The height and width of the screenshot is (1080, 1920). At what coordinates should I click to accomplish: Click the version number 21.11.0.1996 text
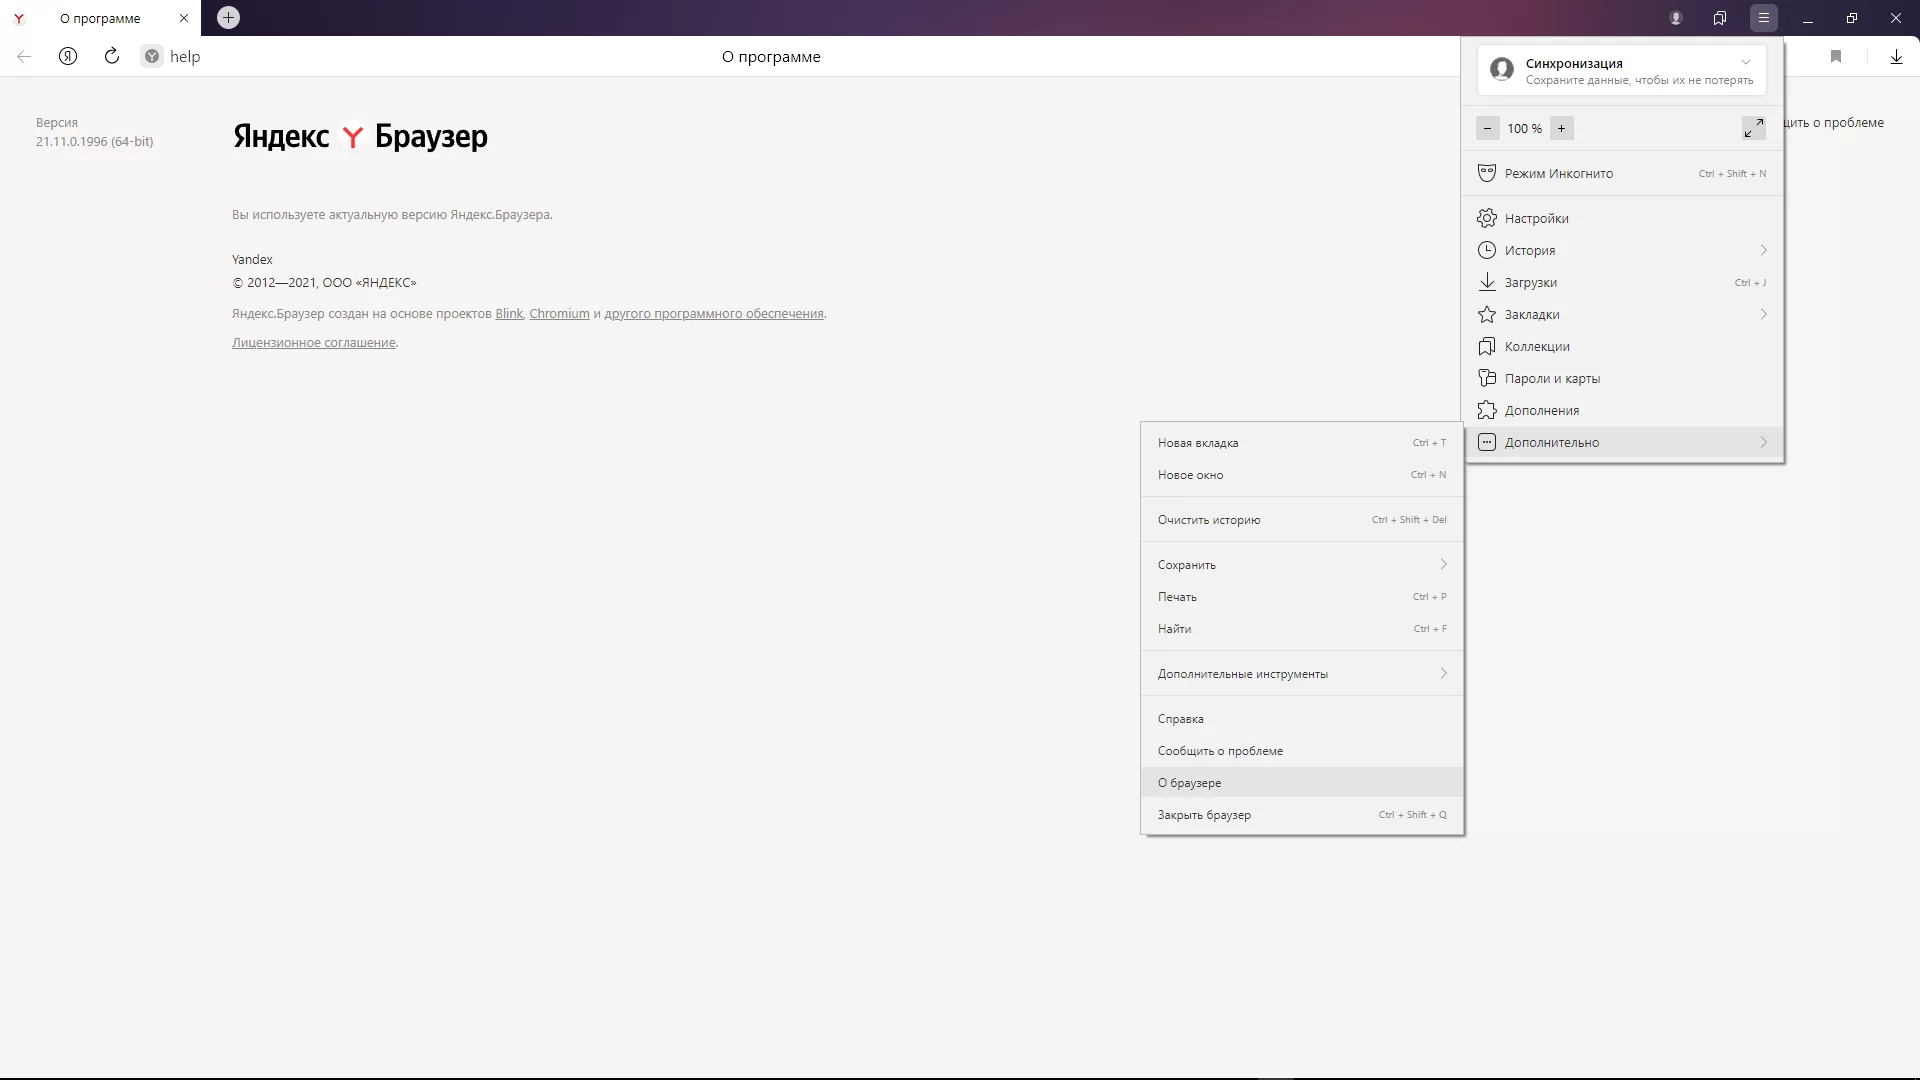click(x=95, y=141)
